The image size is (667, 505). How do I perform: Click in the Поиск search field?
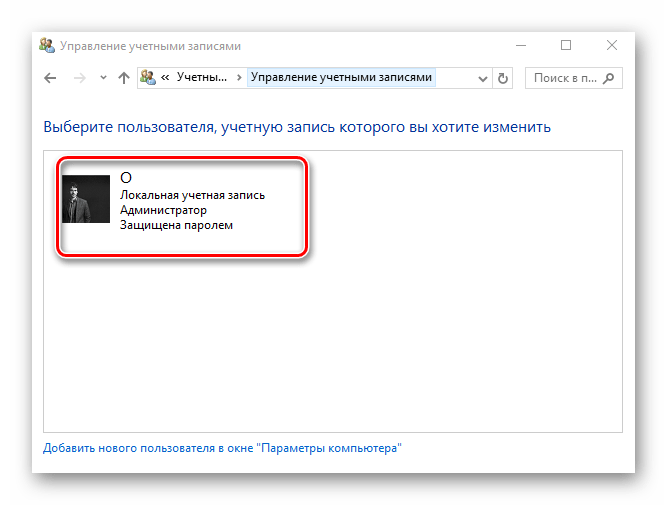click(565, 78)
